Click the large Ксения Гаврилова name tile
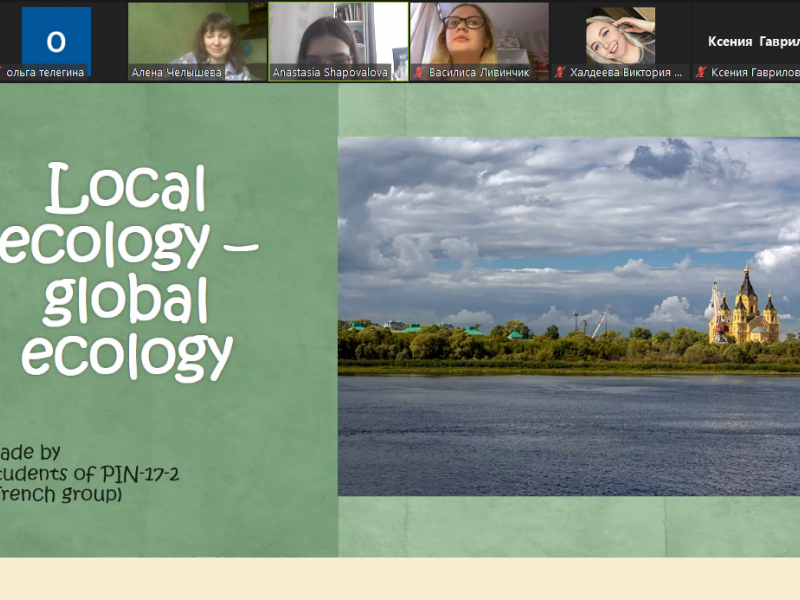 [752, 41]
